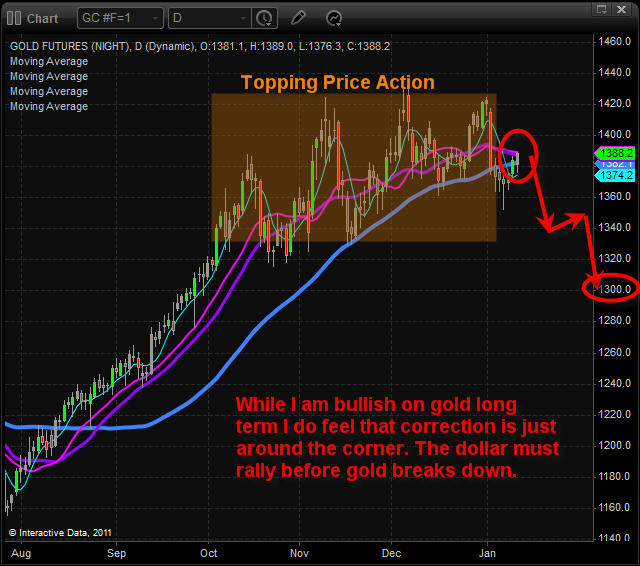This screenshot has height=566, width=640.
Task: Click the 1320.0 price axis label
Action: tap(615, 258)
